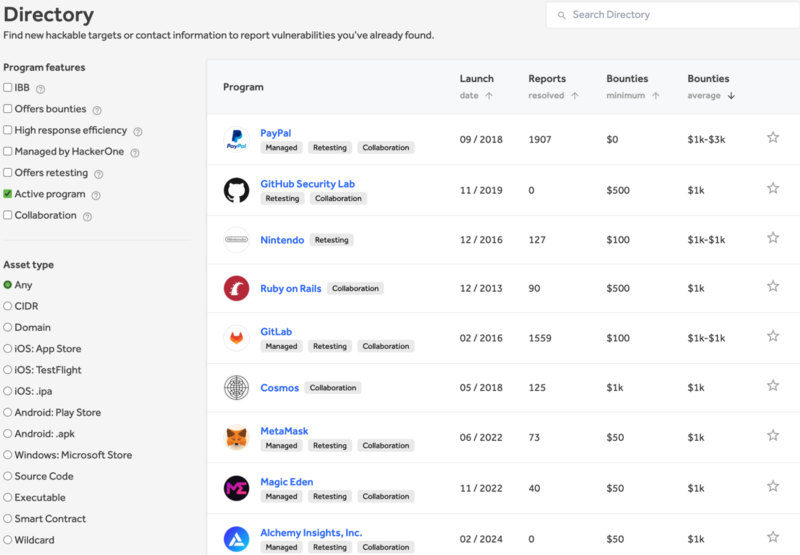Click the Cosmos Collaboration tag
The width and height of the screenshot is (800, 555).
pyautogui.click(x=333, y=388)
